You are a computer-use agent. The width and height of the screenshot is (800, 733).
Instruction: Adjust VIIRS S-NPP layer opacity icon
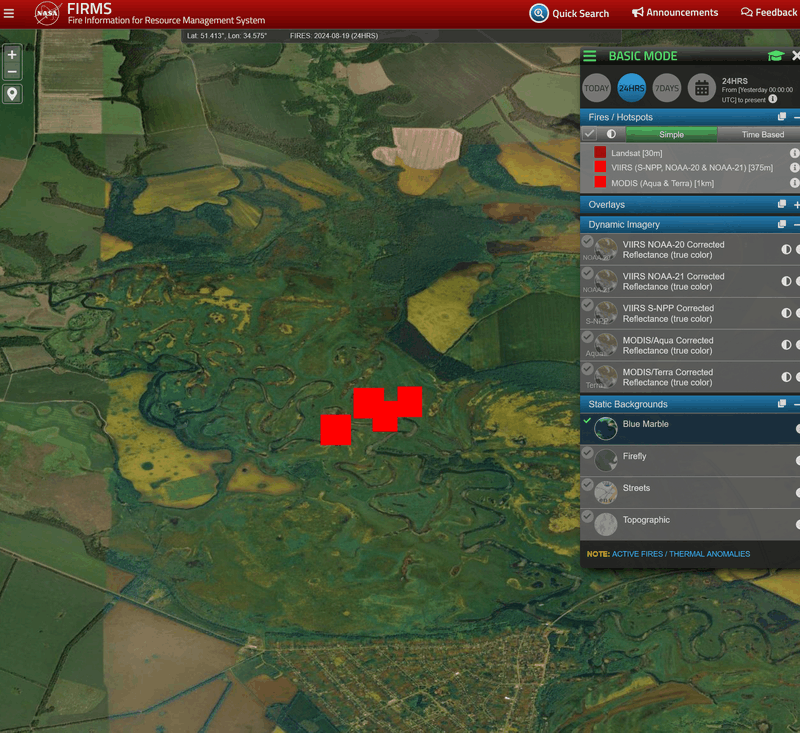(x=786, y=313)
